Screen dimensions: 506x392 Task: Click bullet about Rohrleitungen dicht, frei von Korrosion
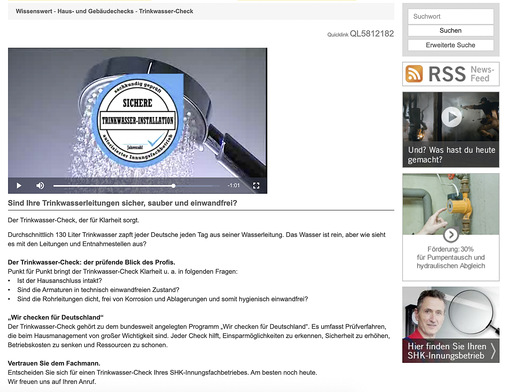click(163, 299)
